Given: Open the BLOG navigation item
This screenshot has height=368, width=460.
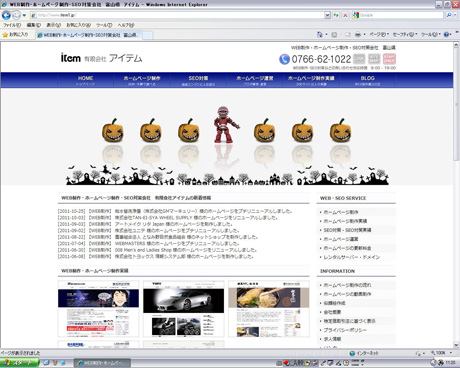Looking at the screenshot, I should coord(367,80).
